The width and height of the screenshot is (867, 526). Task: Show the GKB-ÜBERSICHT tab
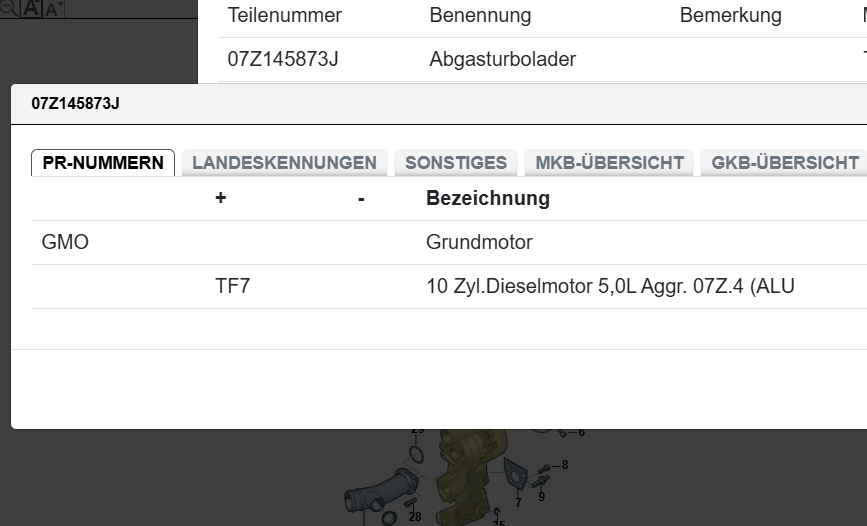(x=785, y=163)
